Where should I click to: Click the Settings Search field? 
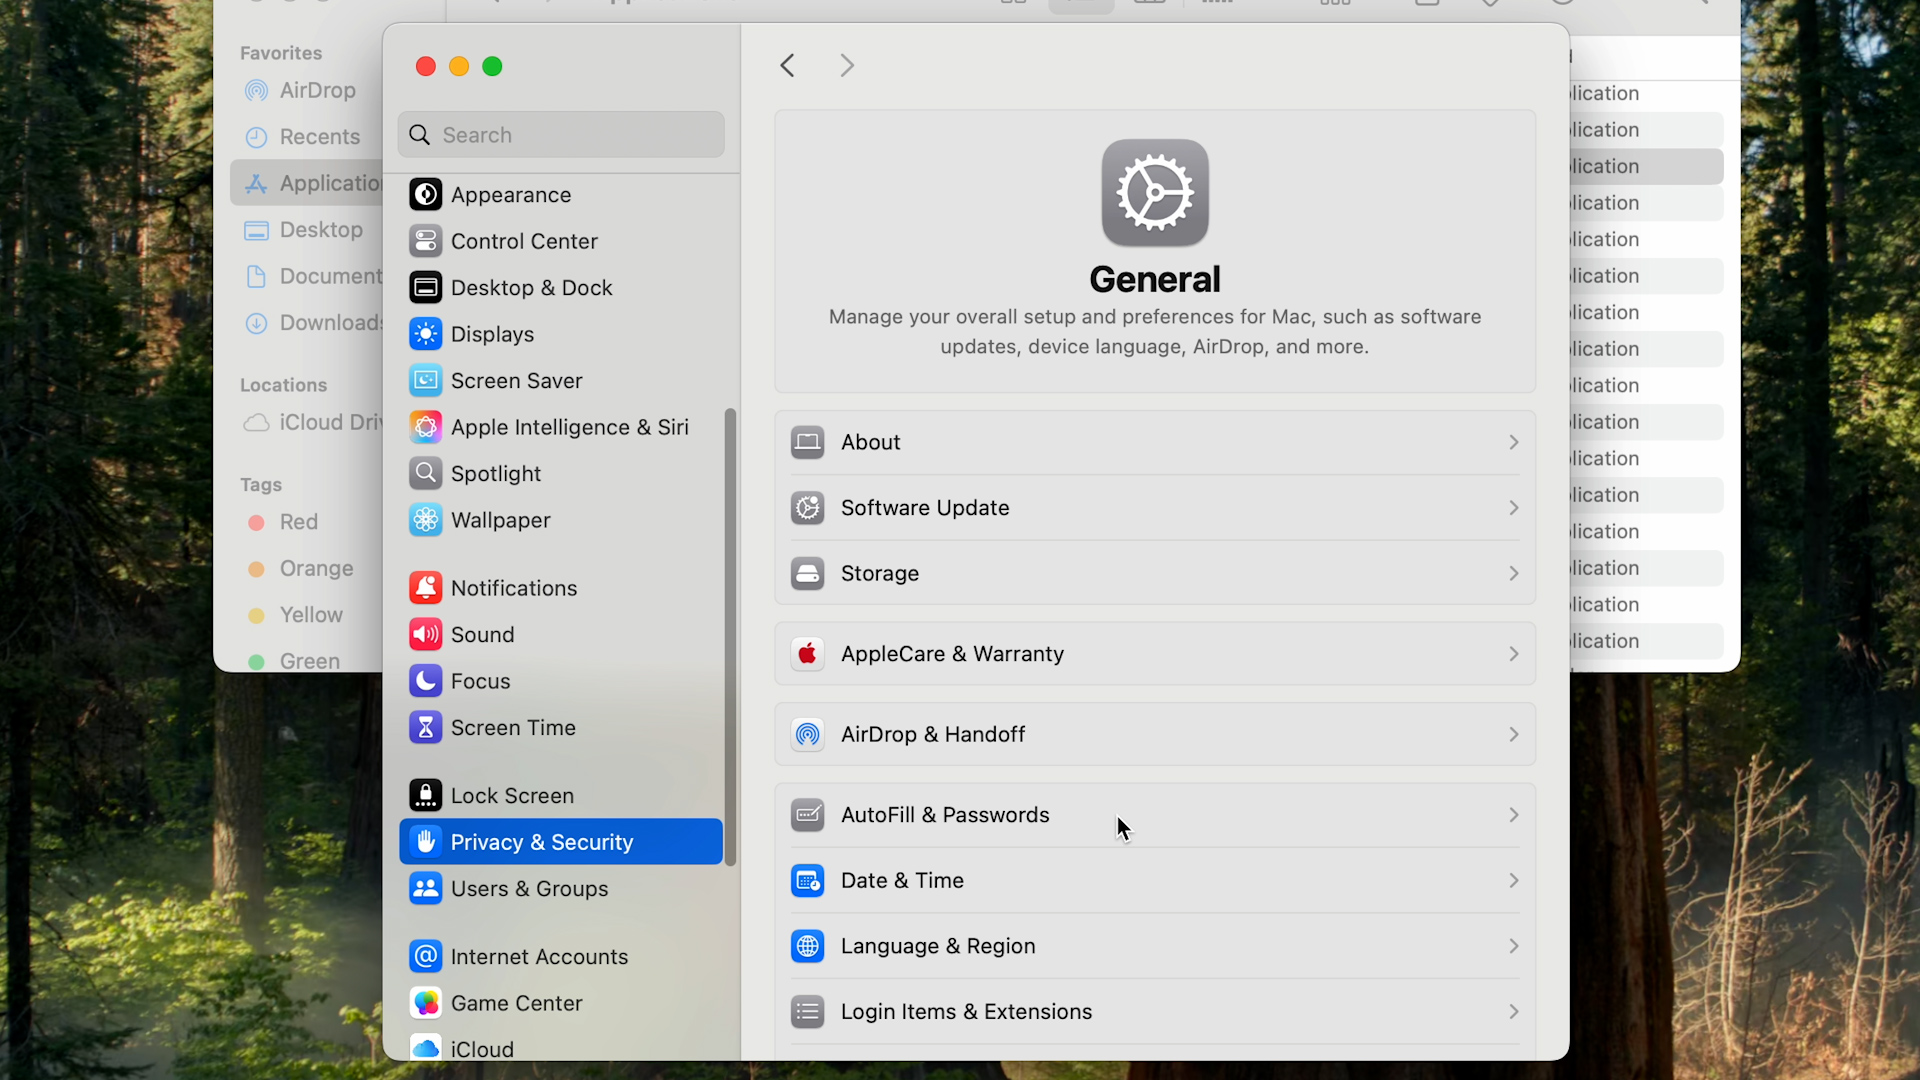pos(561,135)
